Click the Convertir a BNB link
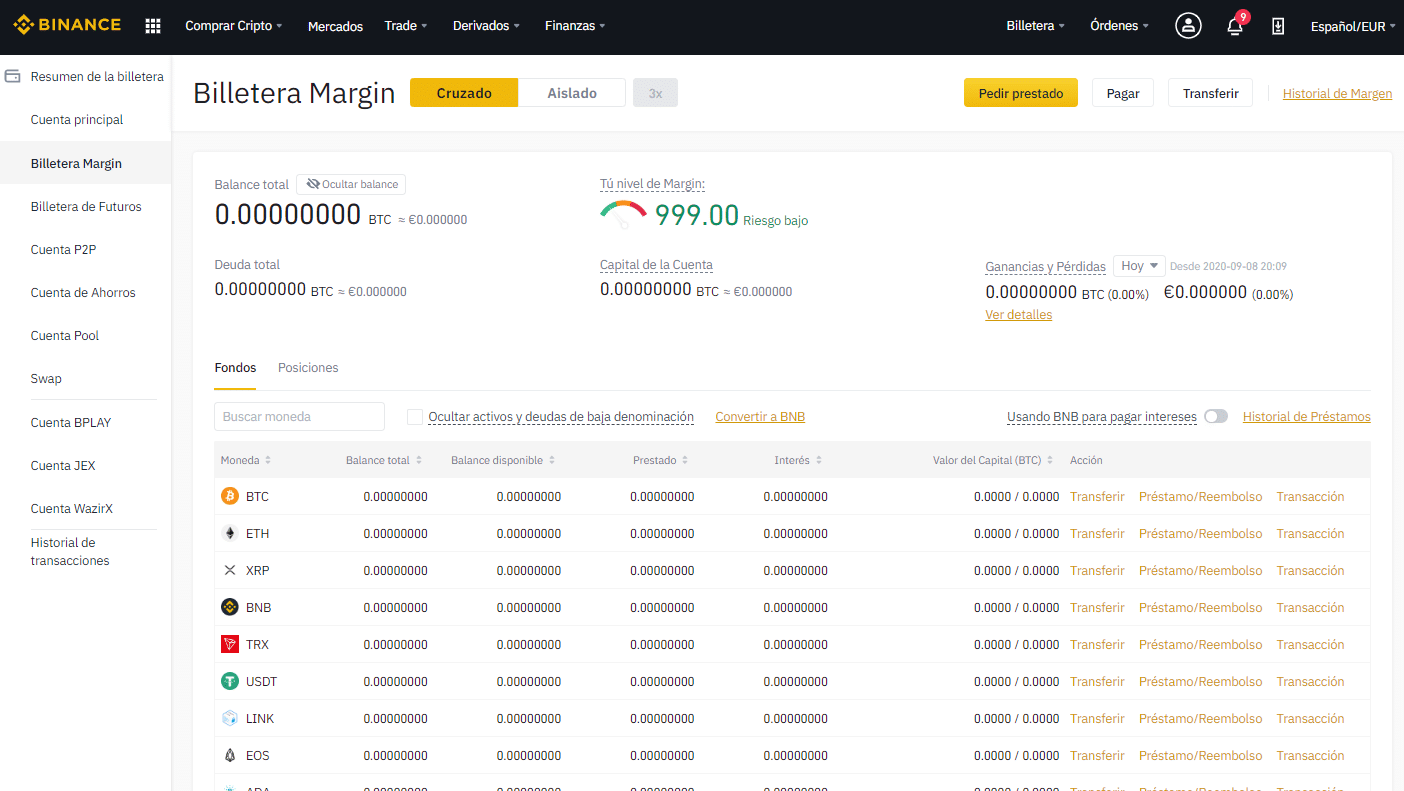 [x=760, y=417]
